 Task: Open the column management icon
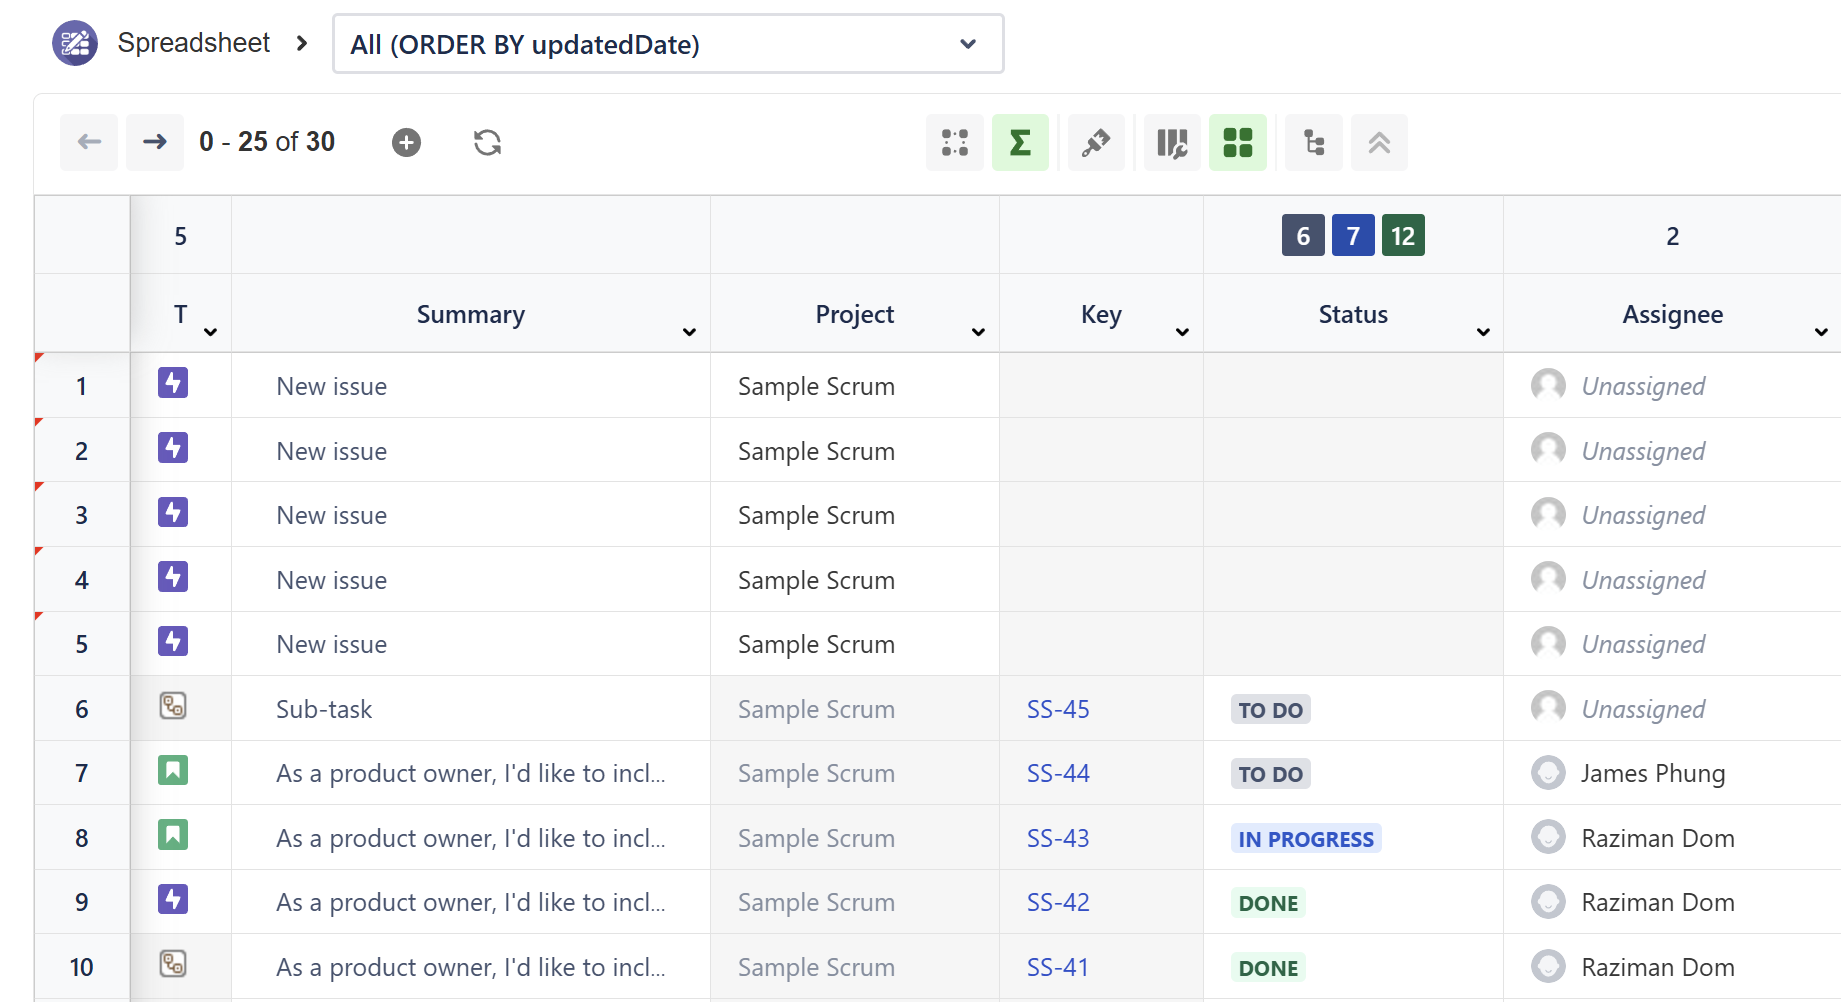point(1172,143)
